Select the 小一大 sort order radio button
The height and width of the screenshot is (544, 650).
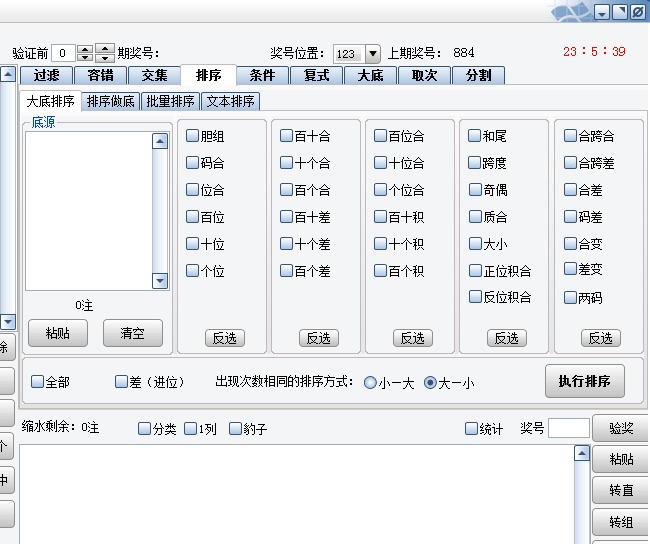click(x=371, y=382)
